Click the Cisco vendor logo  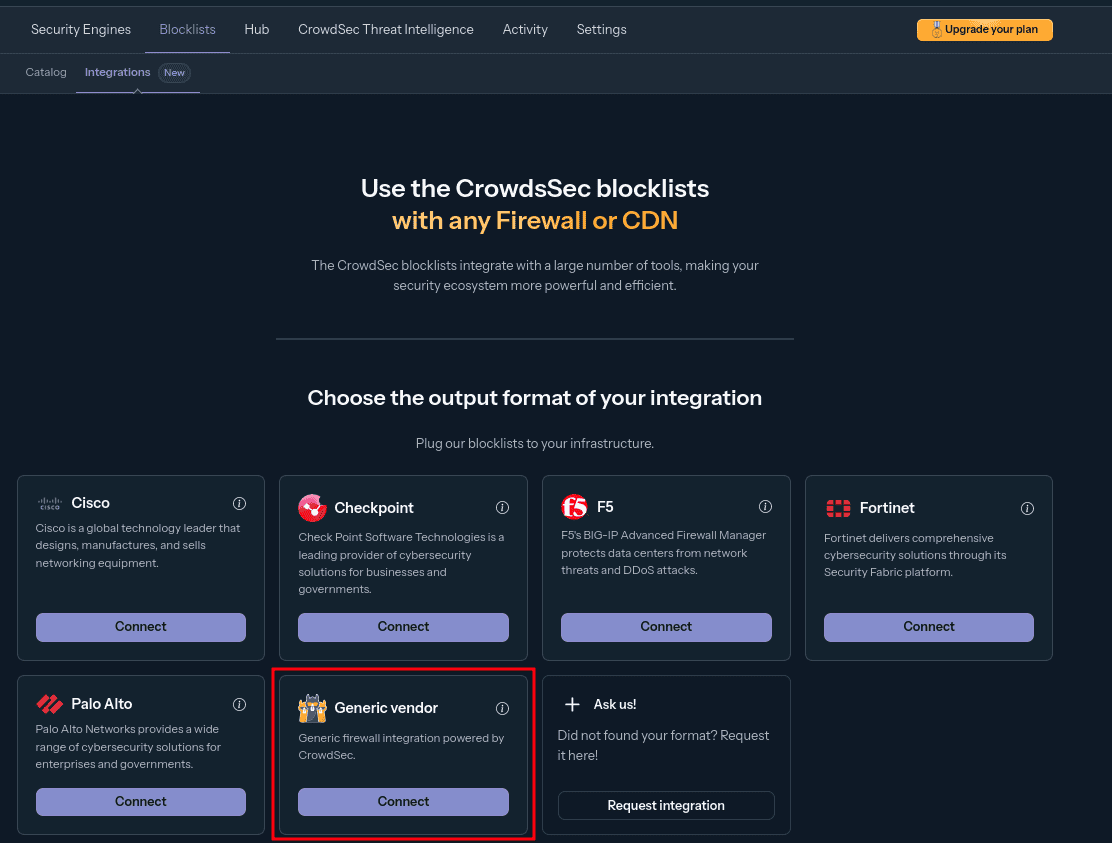point(50,503)
